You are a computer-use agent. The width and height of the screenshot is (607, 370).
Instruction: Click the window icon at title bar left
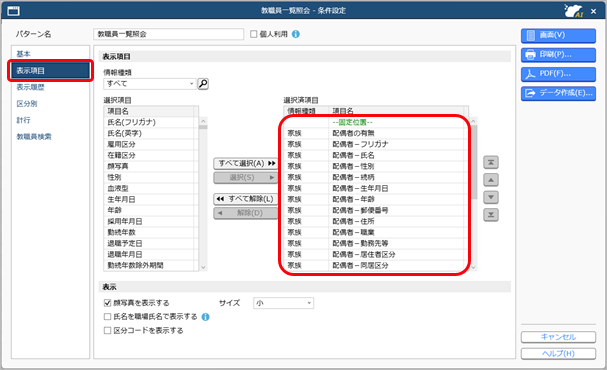[x=14, y=11]
